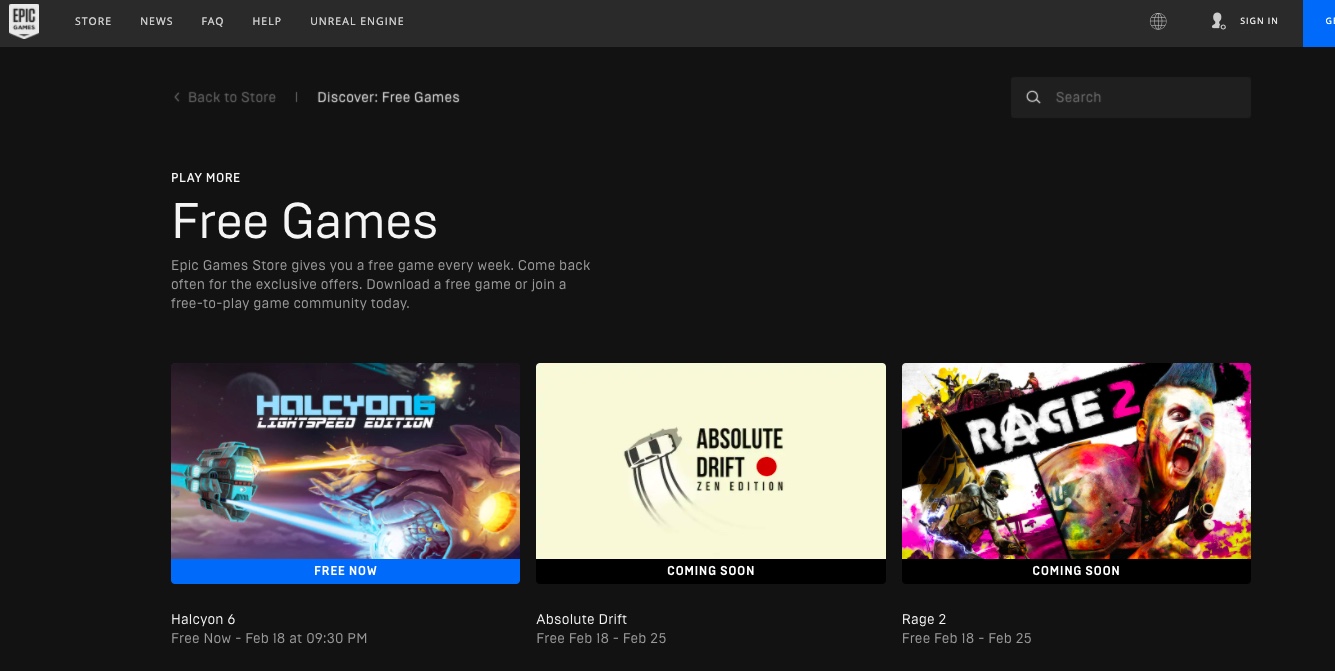The height and width of the screenshot is (671, 1335).
Task: Click the user profile icon
Action: point(1217,21)
